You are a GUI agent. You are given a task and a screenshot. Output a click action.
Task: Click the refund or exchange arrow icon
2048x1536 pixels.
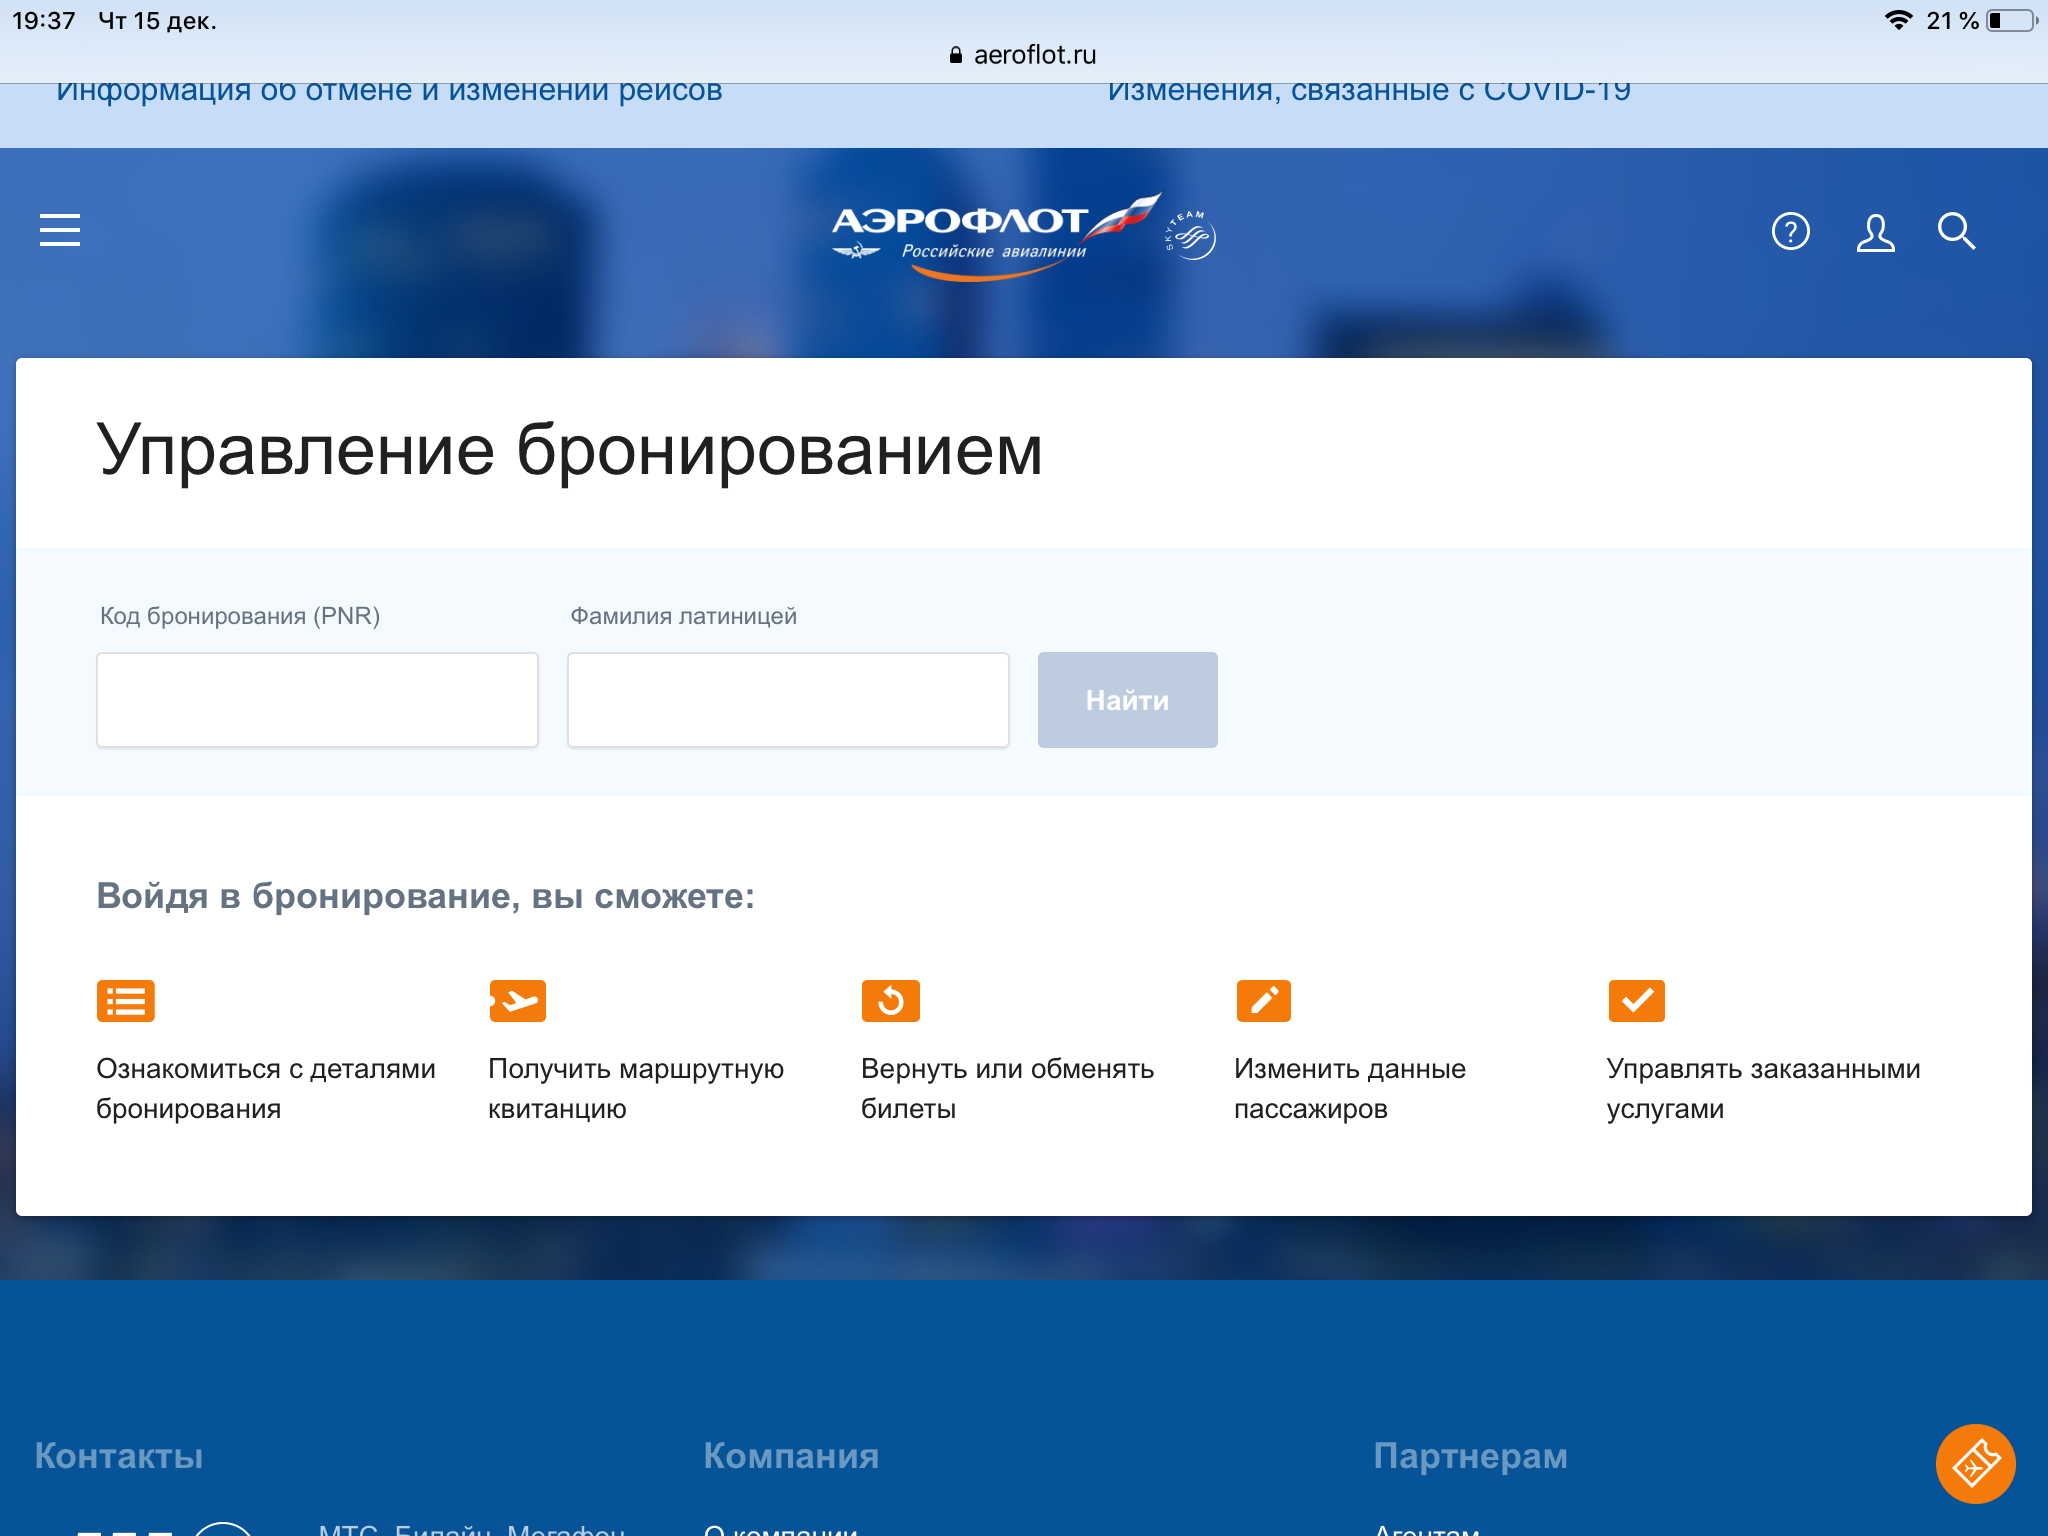click(890, 1001)
